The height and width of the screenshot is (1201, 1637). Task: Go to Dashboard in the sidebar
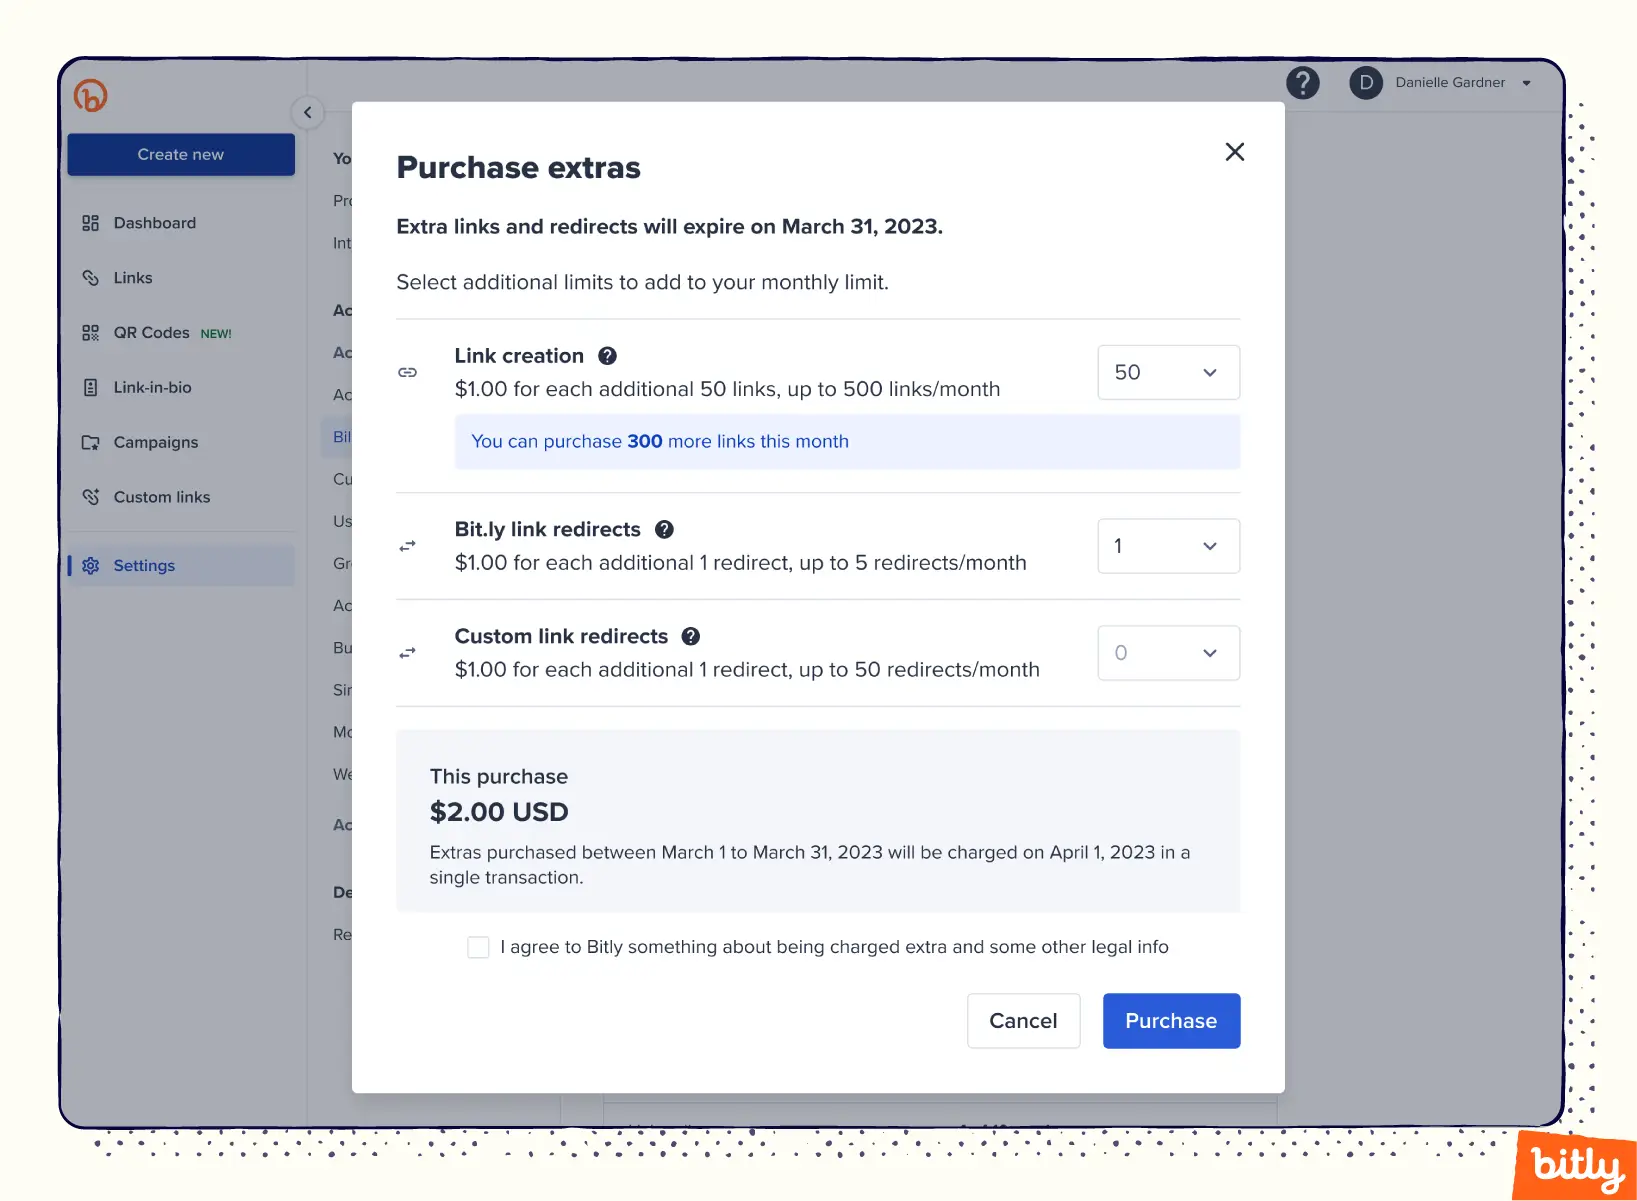tap(155, 223)
